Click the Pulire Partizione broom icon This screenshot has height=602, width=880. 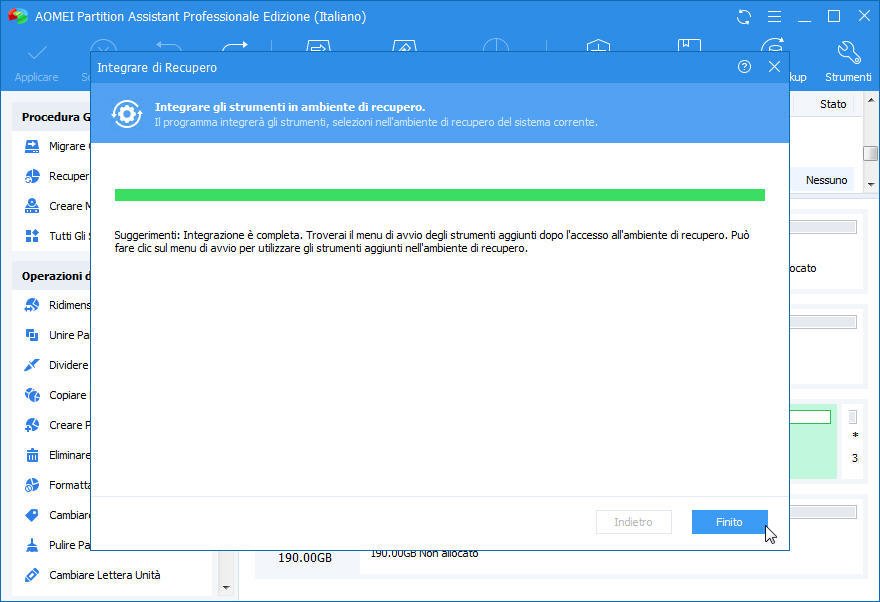coord(32,545)
